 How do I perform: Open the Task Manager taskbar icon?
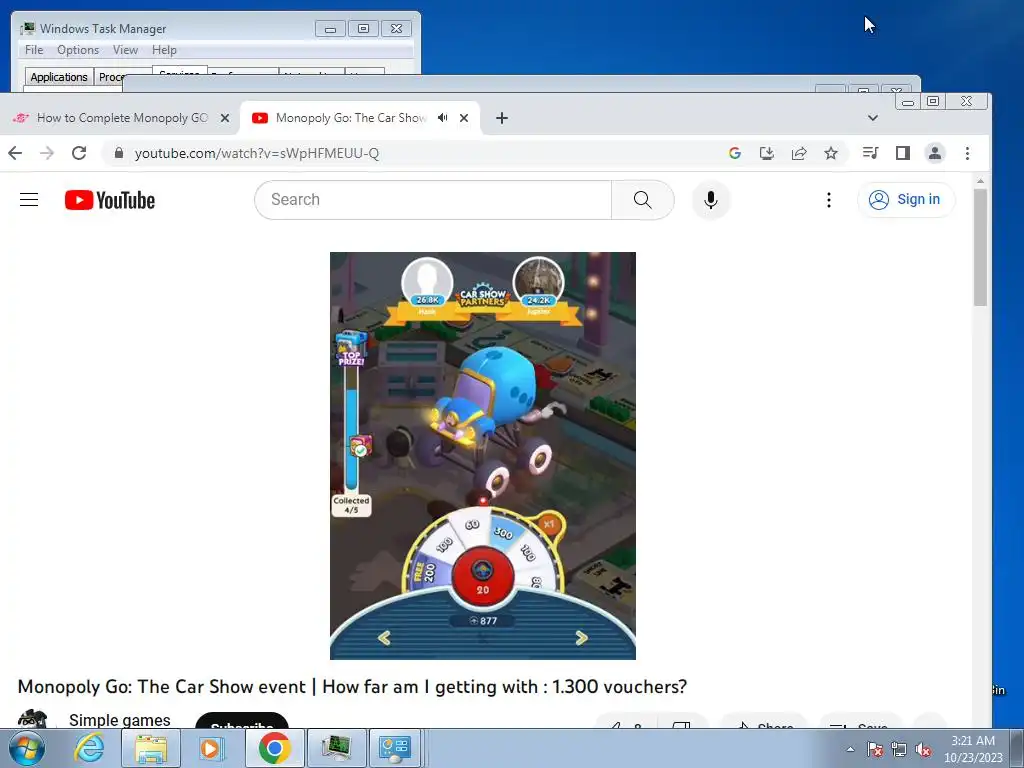tap(336, 748)
